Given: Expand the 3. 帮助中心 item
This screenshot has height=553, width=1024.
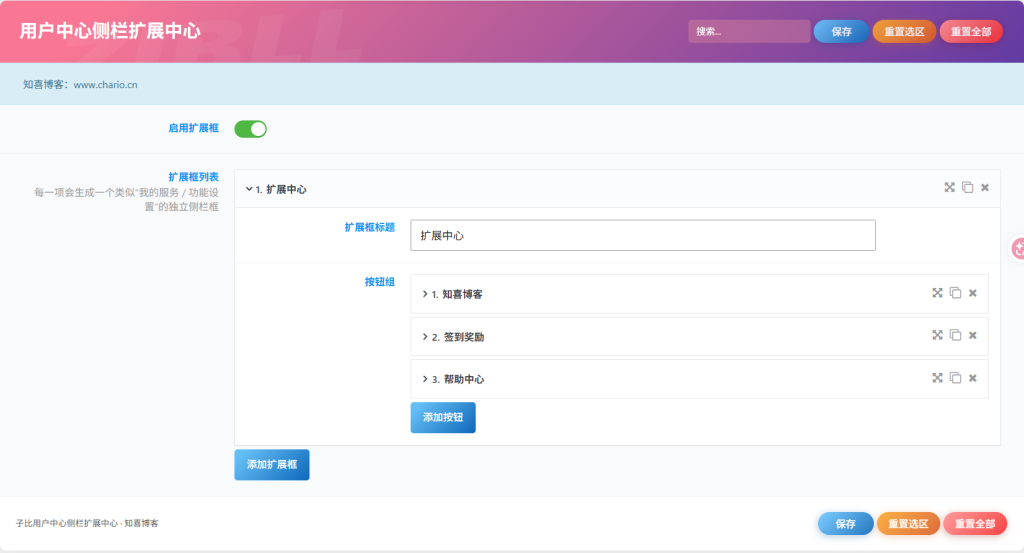Looking at the screenshot, I should coord(699,379).
